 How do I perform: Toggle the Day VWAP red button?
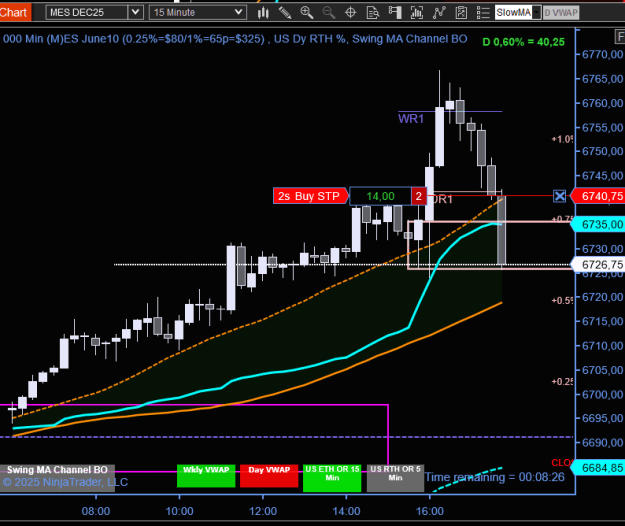click(x=269, y=476)
